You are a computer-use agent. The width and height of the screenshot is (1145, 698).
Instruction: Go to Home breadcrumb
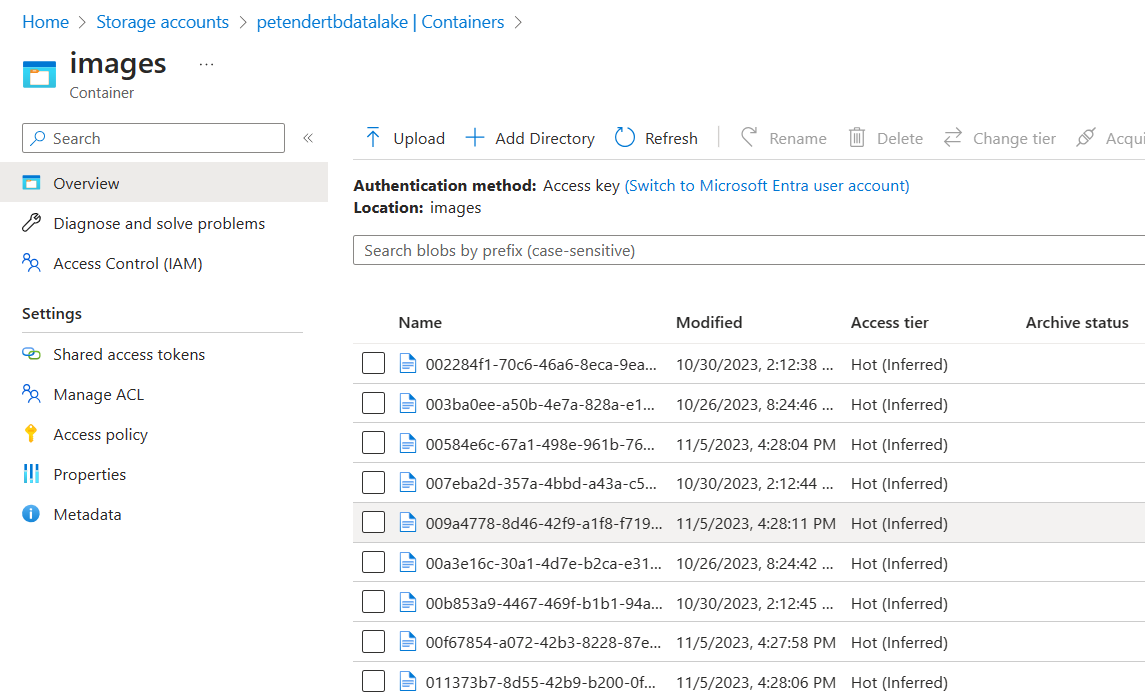(45, 22)
